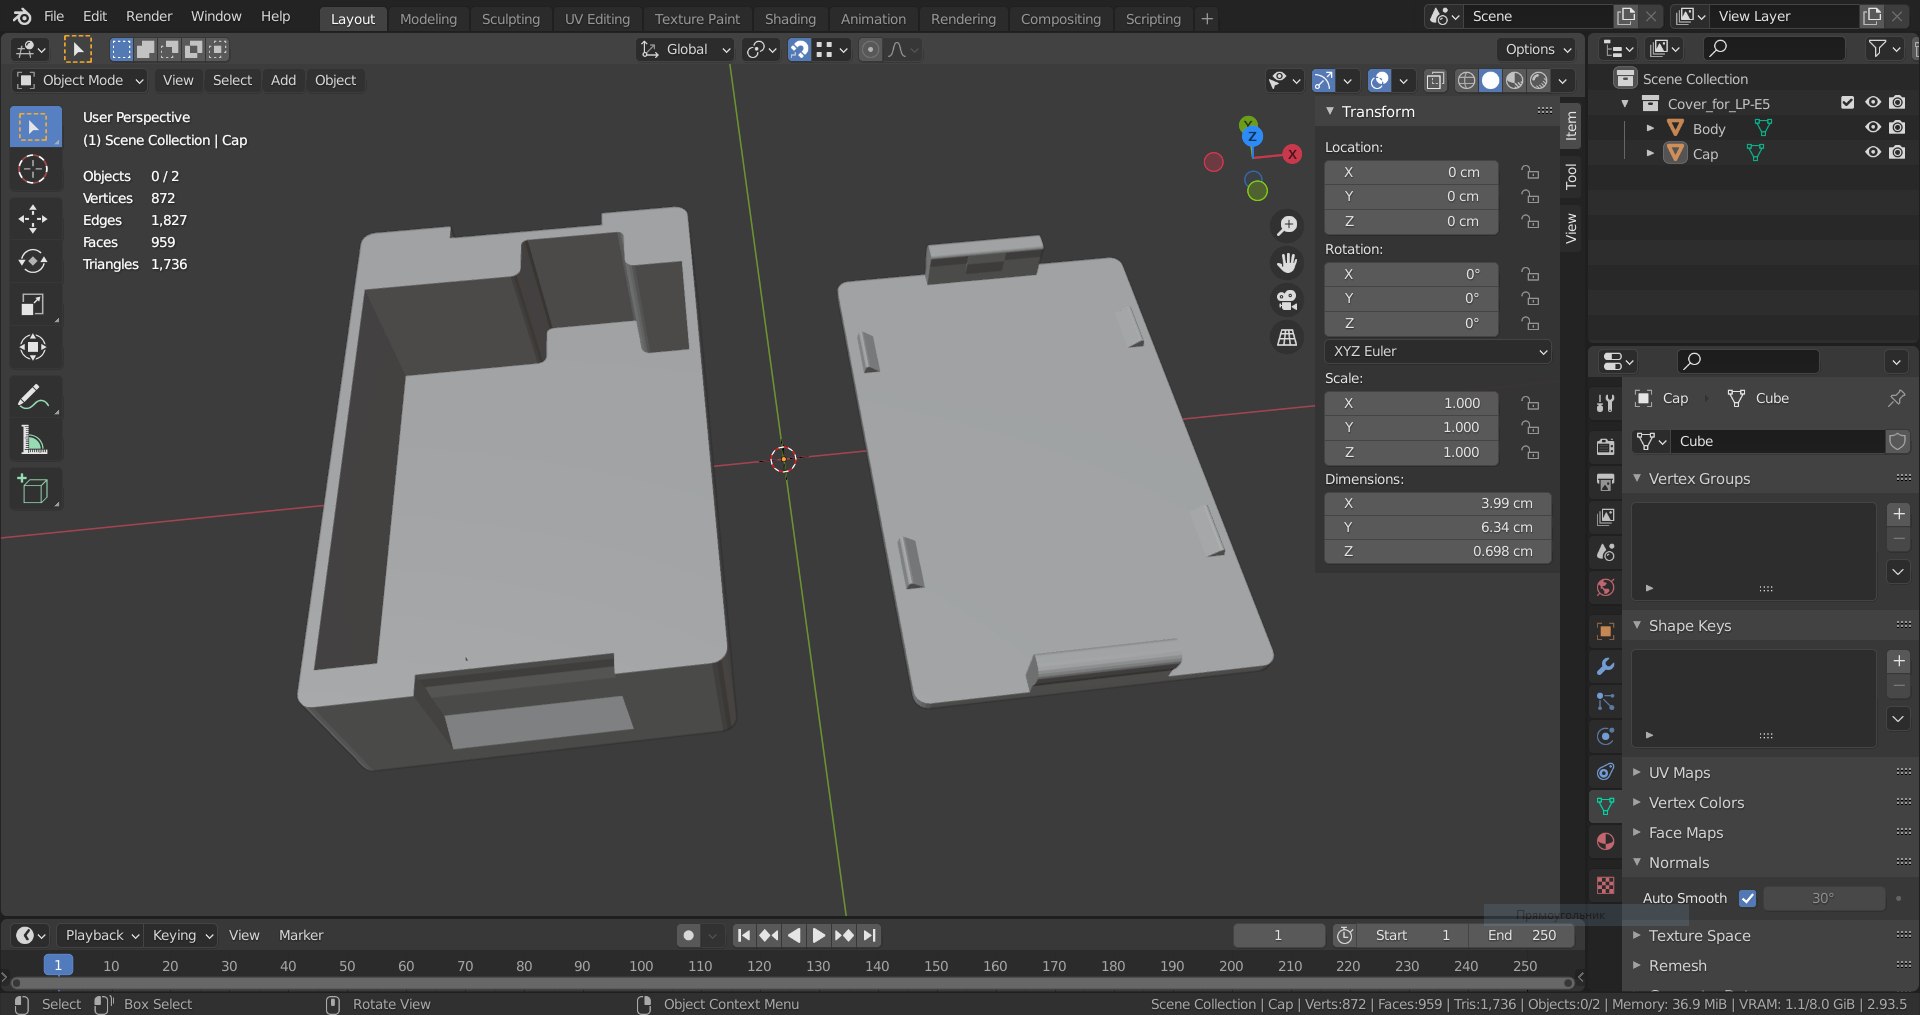Expand the UV Maps panel
The width and height of the screenshot is (1920, 1015).
pyautogui.click(x=1679, y=773)
